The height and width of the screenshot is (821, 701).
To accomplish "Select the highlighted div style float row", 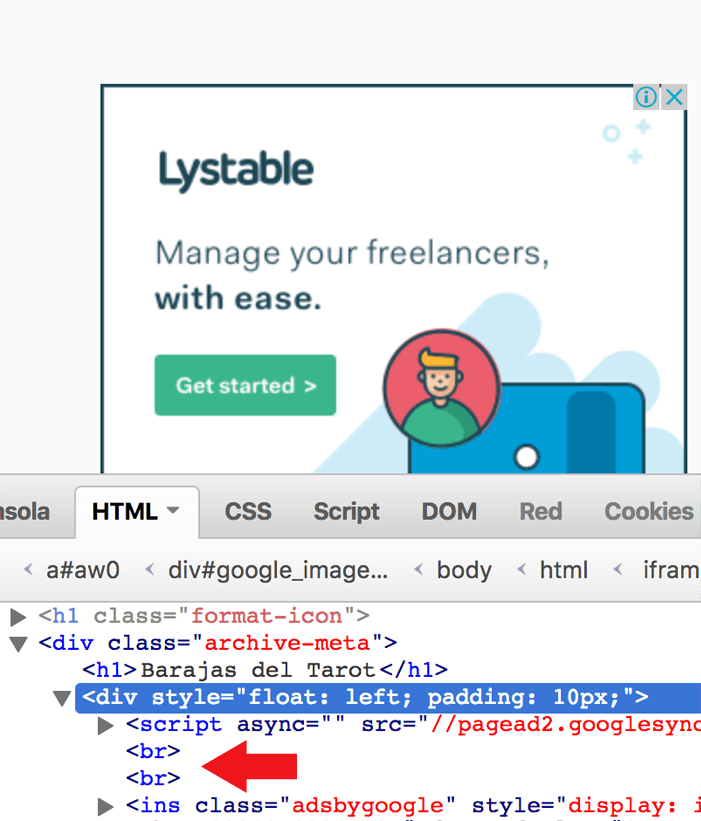I will (x=388, y=698).
